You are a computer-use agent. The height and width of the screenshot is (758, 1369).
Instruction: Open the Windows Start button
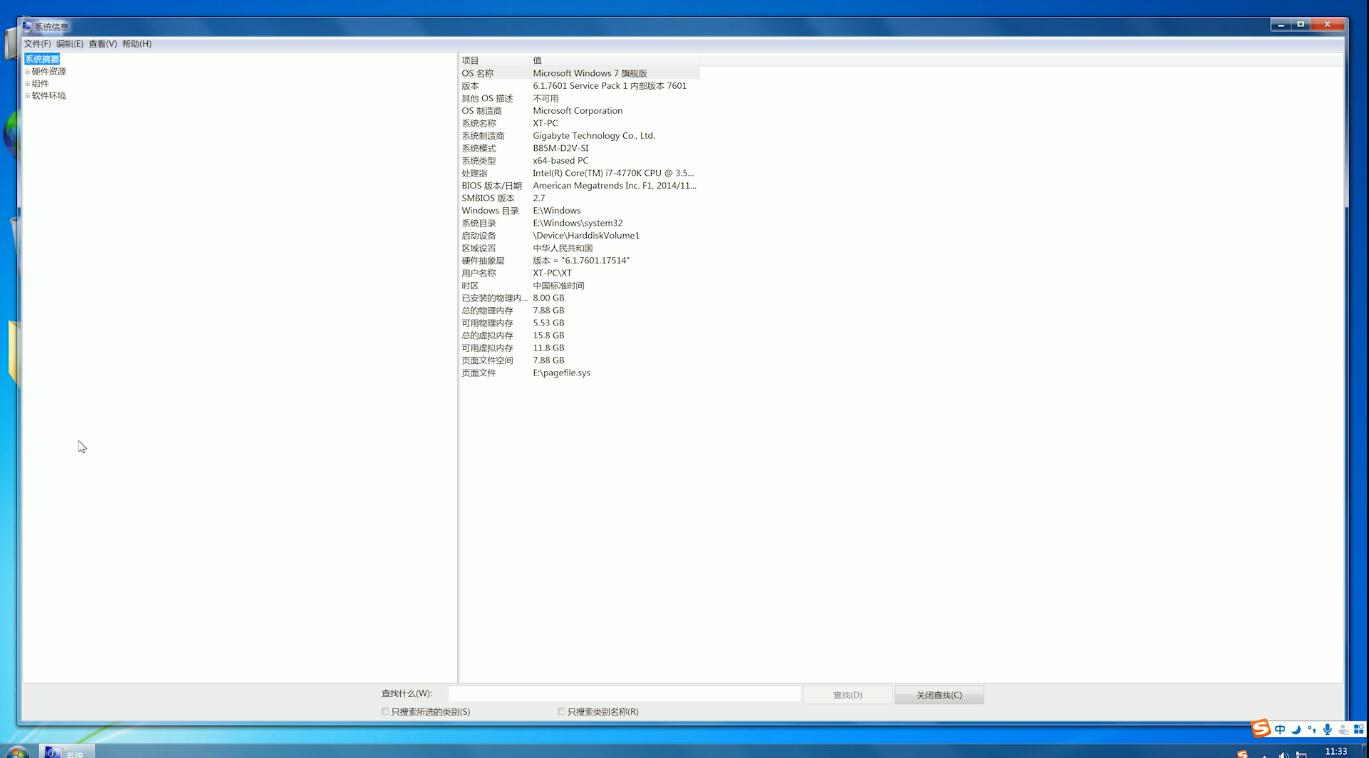[16, 752]
